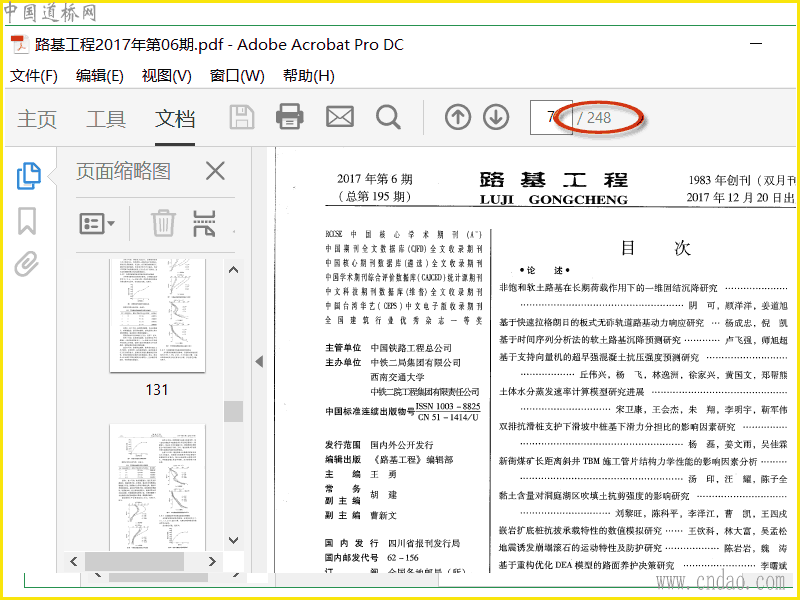Viewport: 800px width, 600px height.
Task: Open the 视图(V) menu
Action: (x=166, y=76)
